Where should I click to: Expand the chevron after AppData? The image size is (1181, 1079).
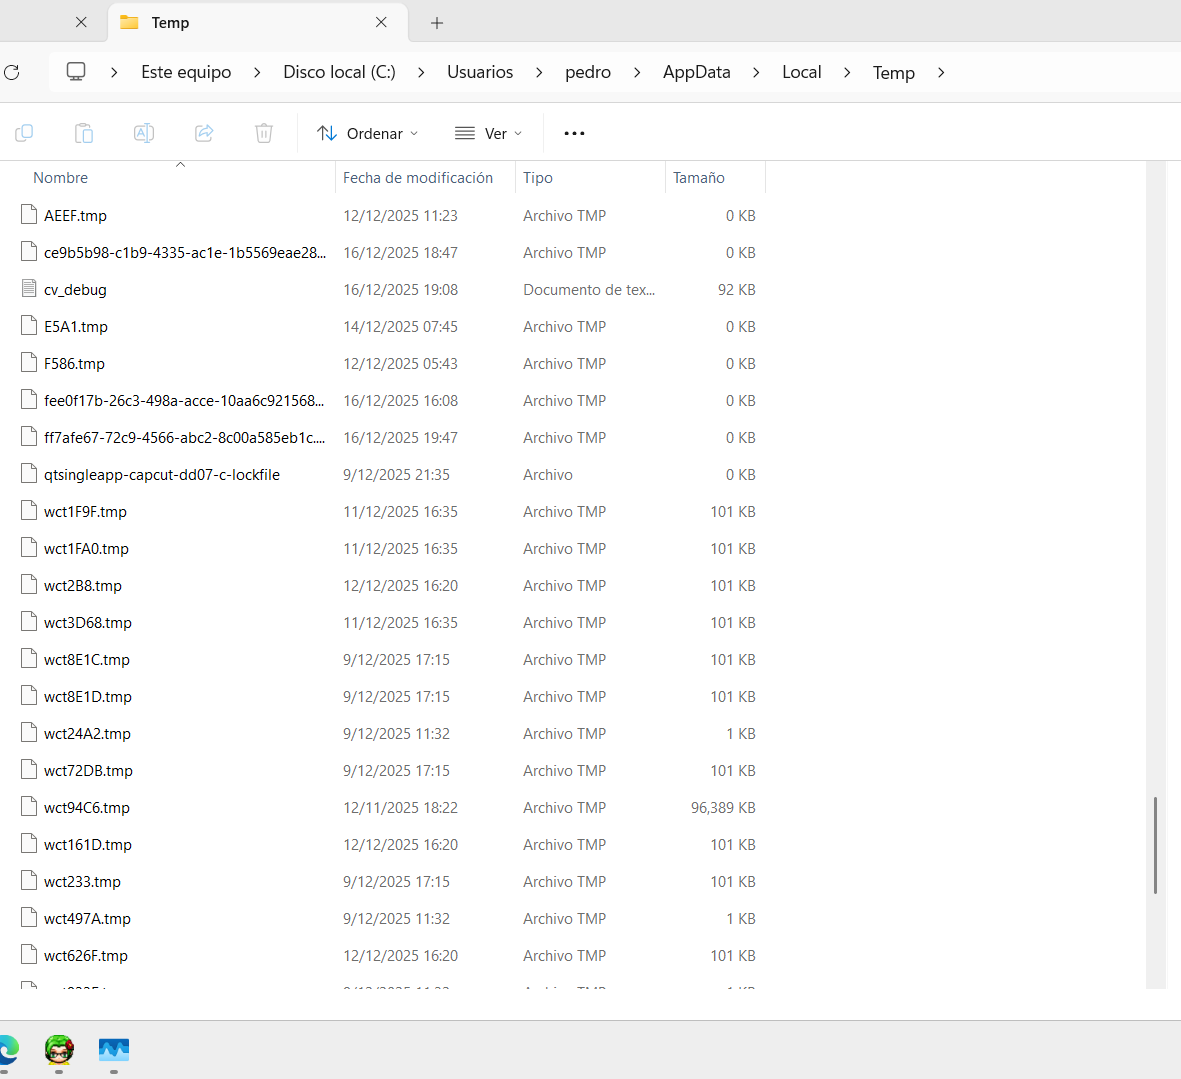(756, 72)
